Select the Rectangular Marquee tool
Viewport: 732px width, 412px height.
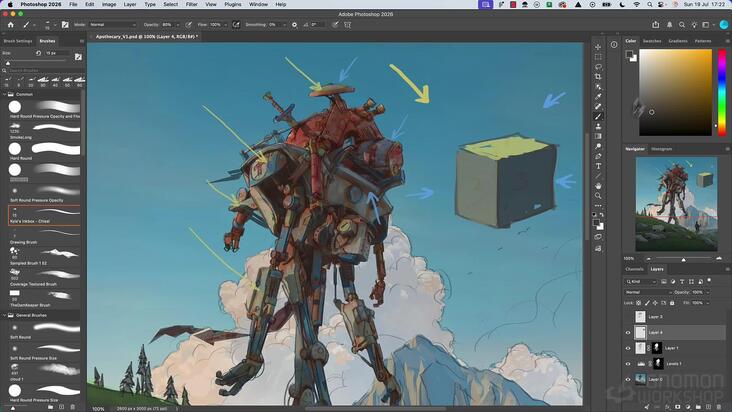(x=598, y=57)
